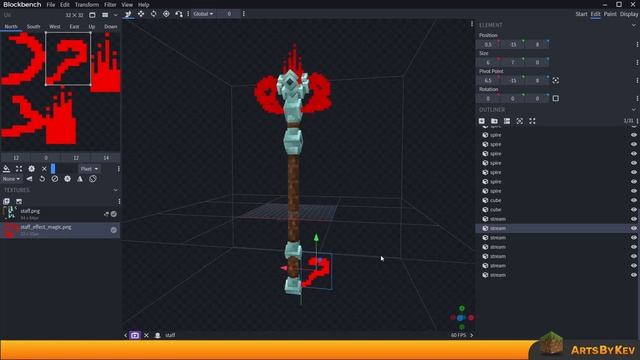
Task: Select the highlighted stream row in Outliner
Action: 558,229
